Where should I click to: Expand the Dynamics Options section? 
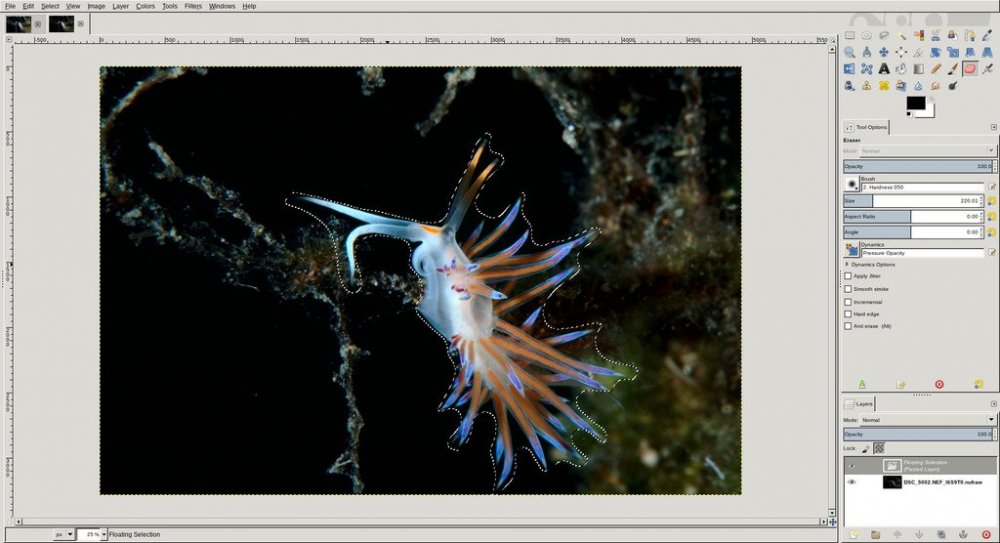pyautogui.click(x=847, y=264)
